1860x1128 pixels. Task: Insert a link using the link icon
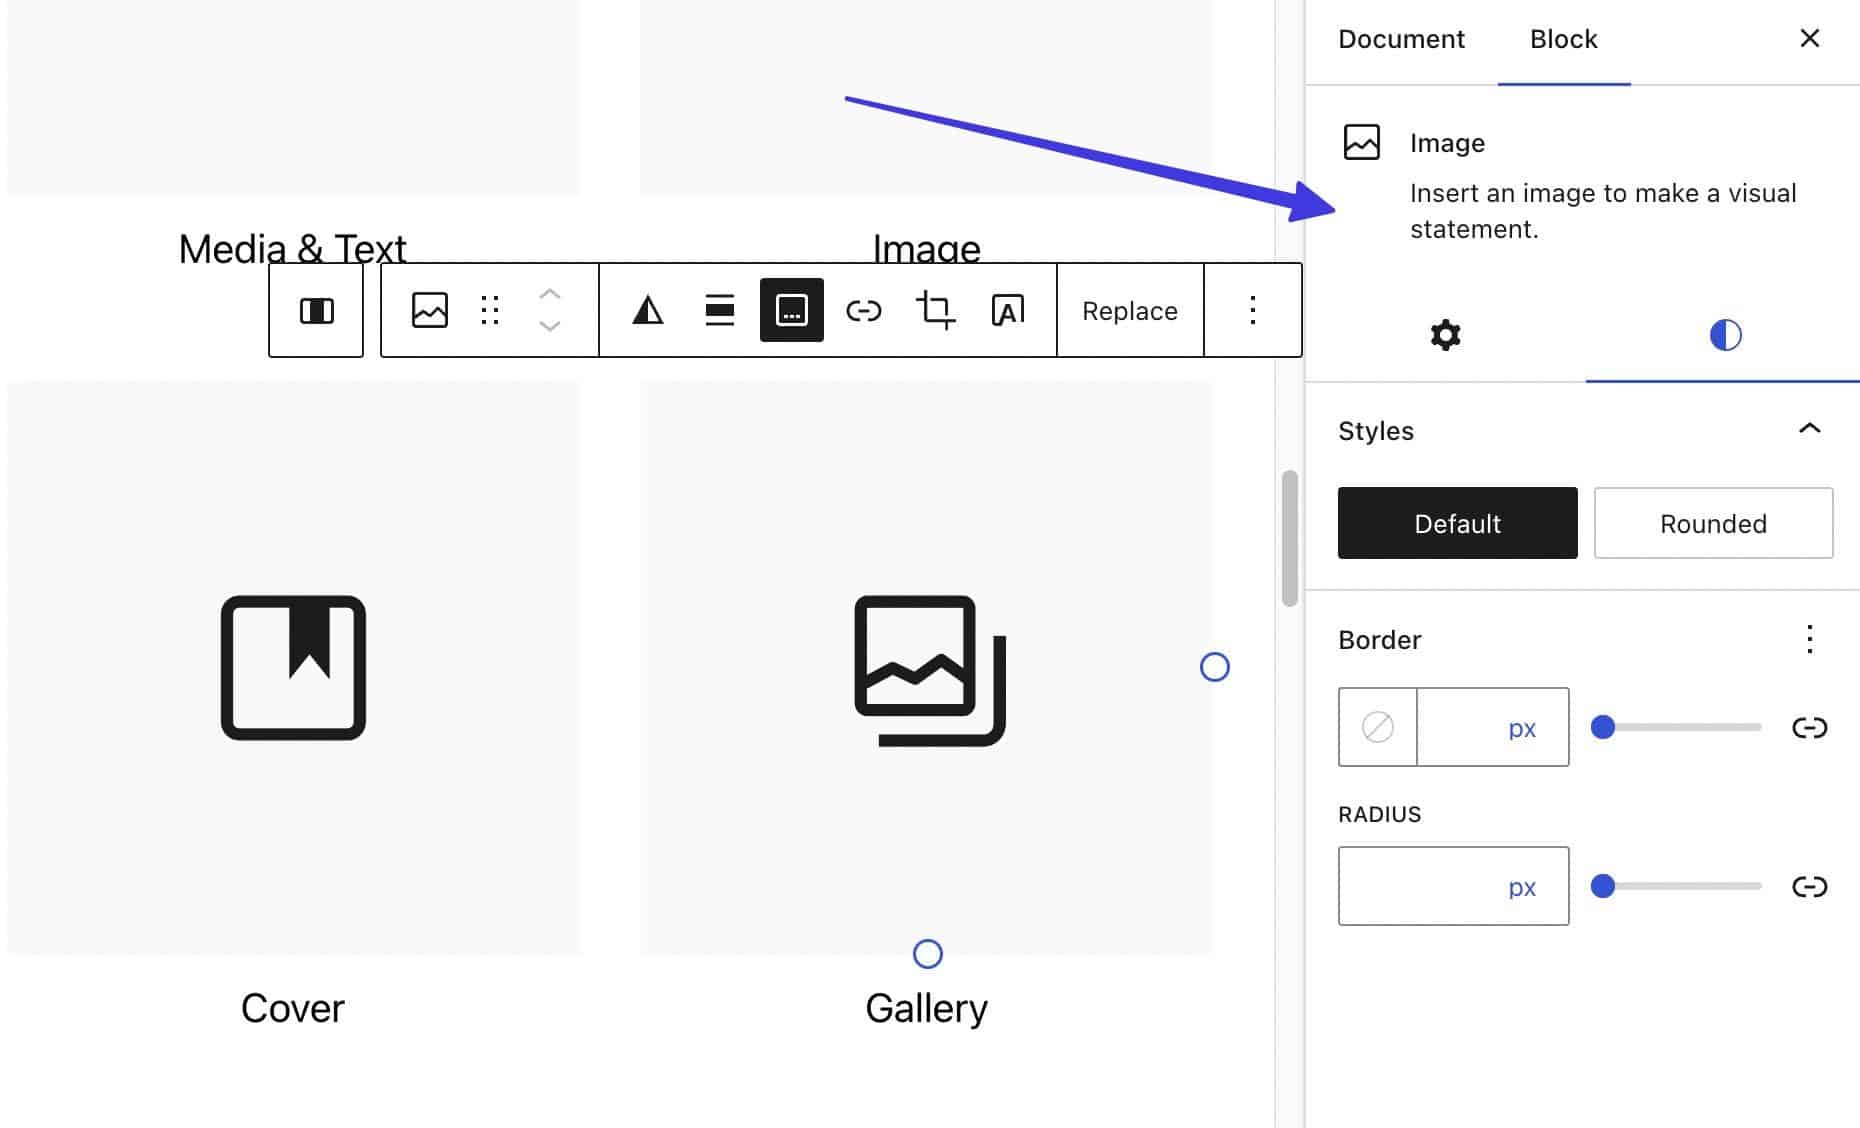tap(863, 310)
